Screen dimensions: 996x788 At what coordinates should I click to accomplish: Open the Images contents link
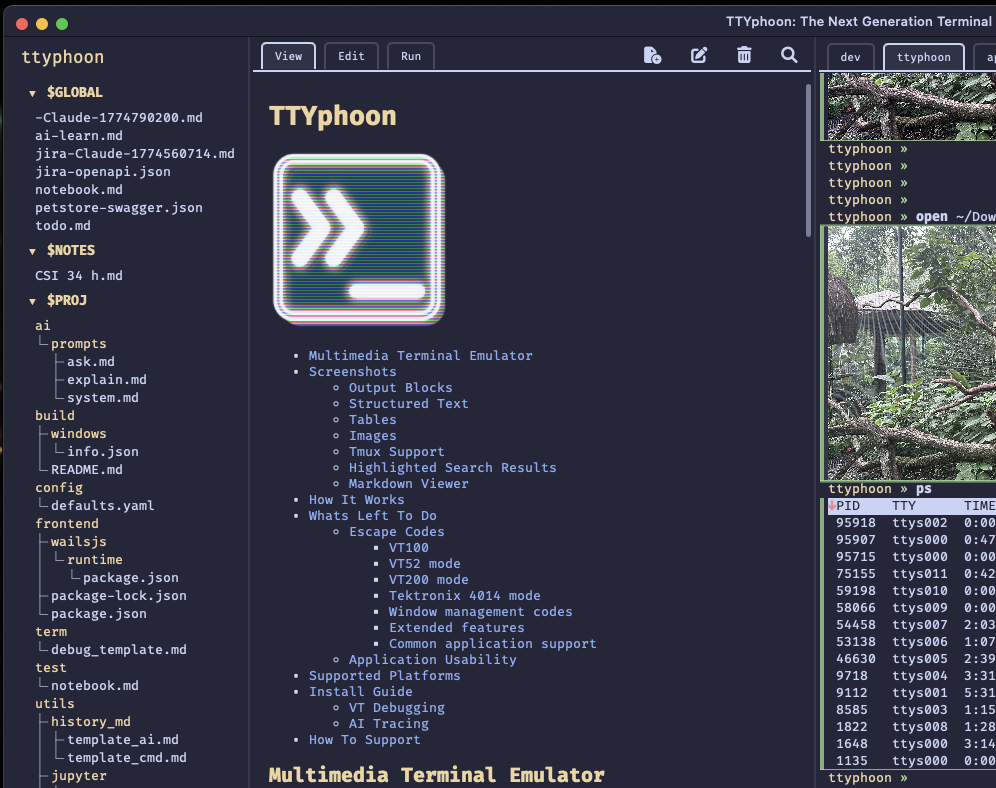pyautogui.click(x=373, y=436)
